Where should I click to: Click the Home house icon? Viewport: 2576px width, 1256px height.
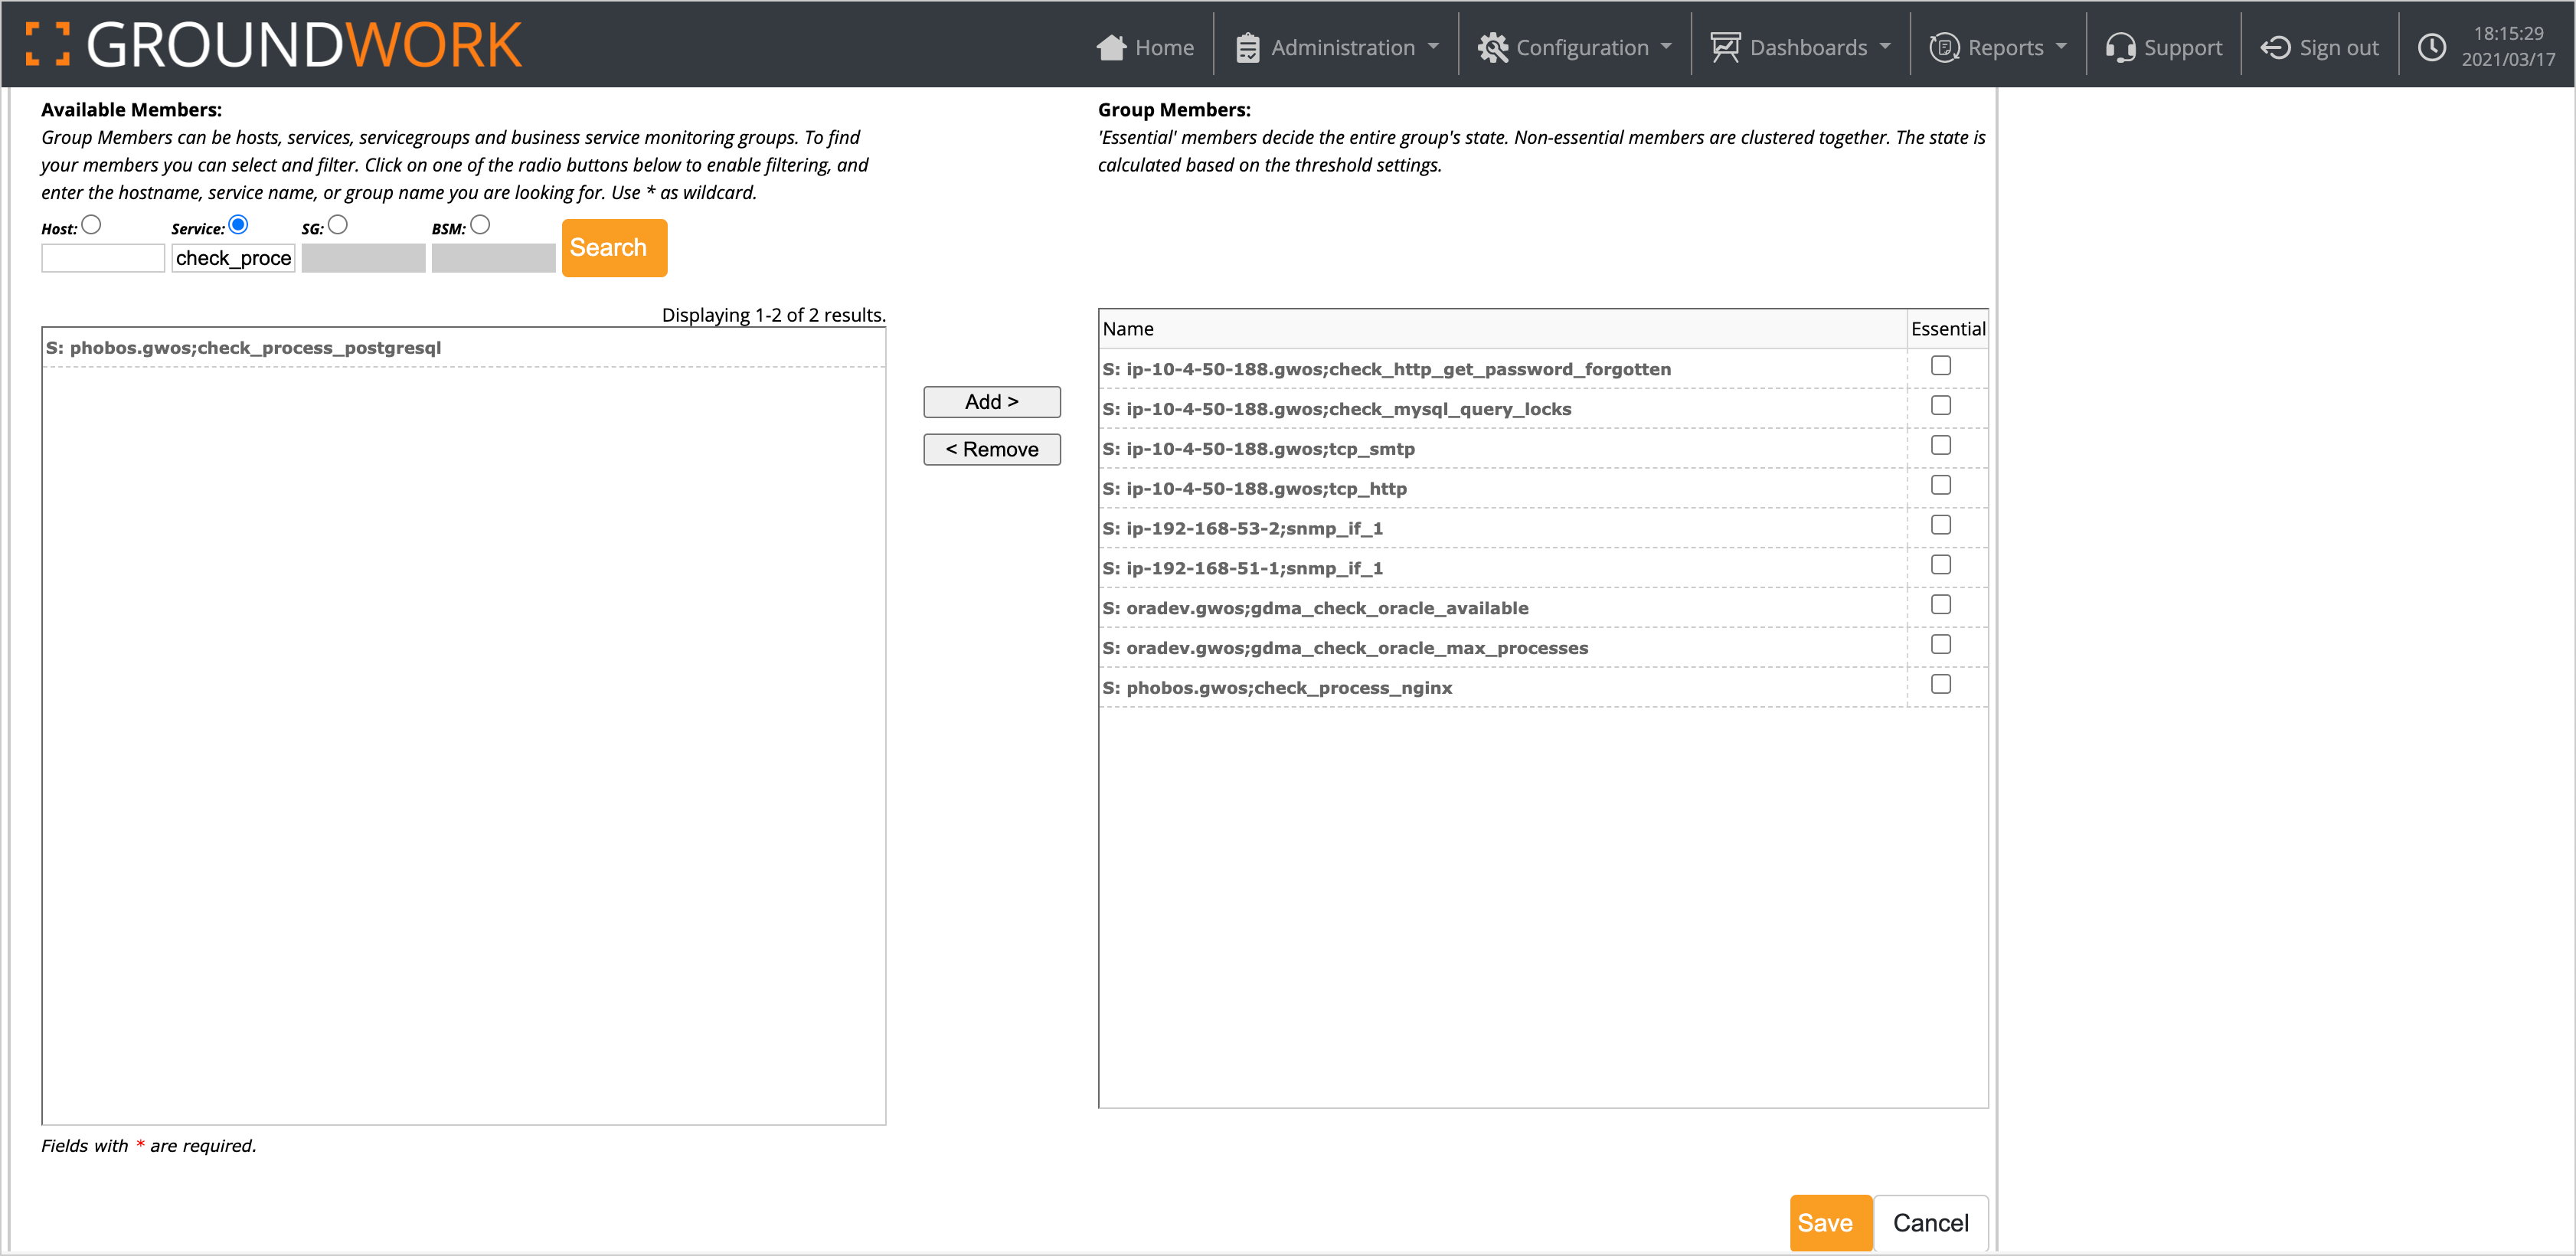pyautogui.click(x=1111, y=47)
